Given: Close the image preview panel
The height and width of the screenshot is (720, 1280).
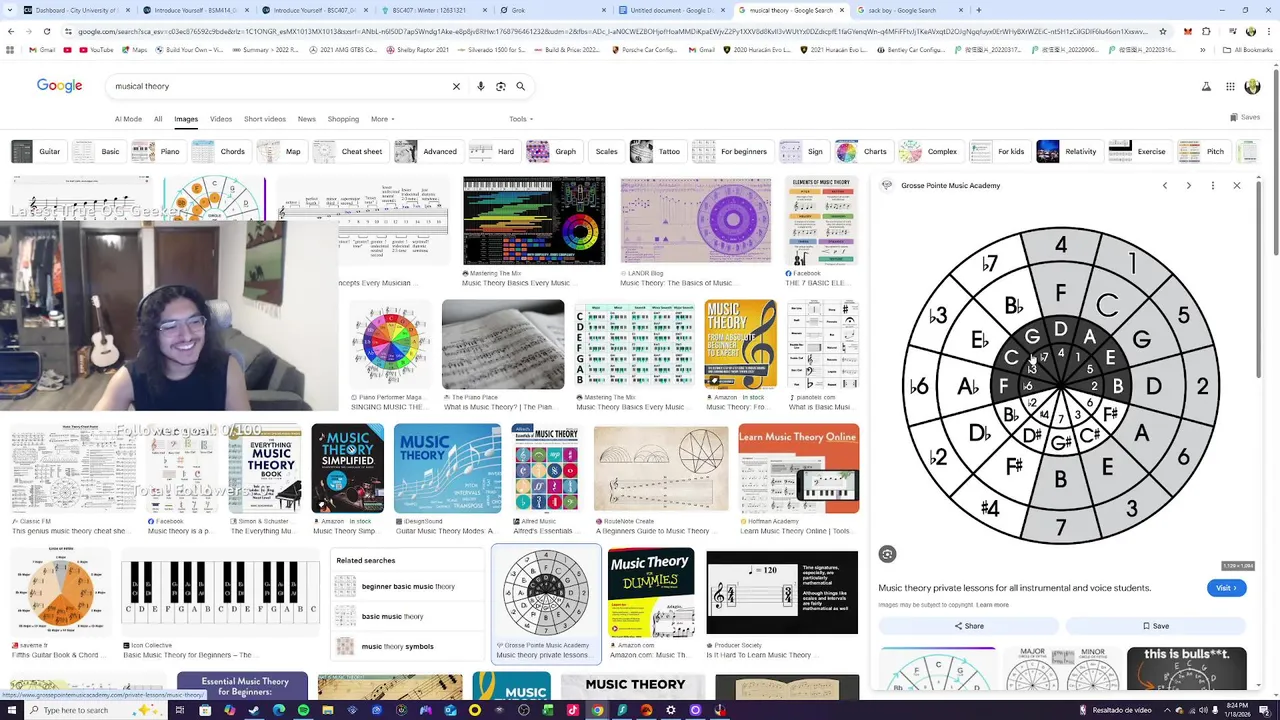Looking at the screenshot, I should 1237,185.
